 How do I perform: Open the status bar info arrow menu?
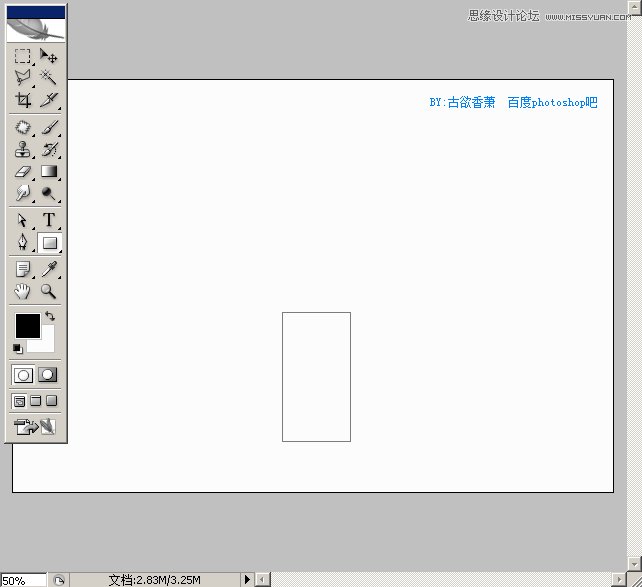(247, 579)
